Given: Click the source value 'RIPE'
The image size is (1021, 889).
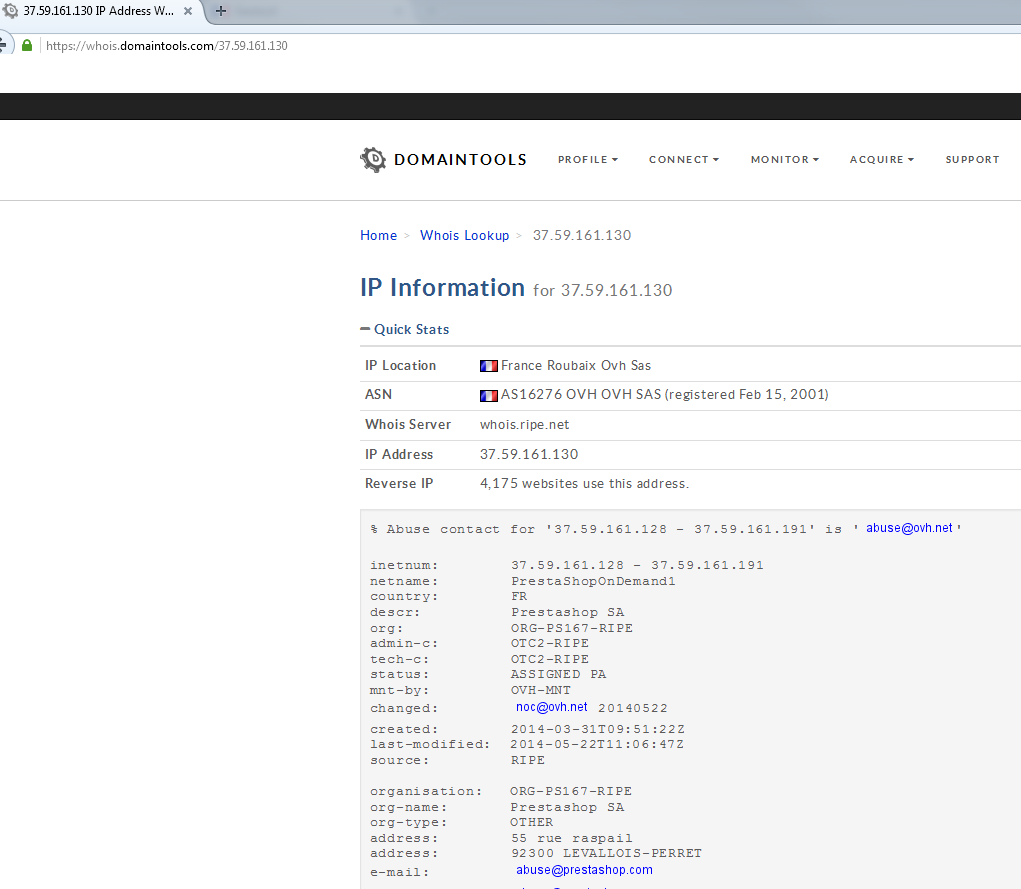Looking at the screenshot, I should tap(527, 760).
